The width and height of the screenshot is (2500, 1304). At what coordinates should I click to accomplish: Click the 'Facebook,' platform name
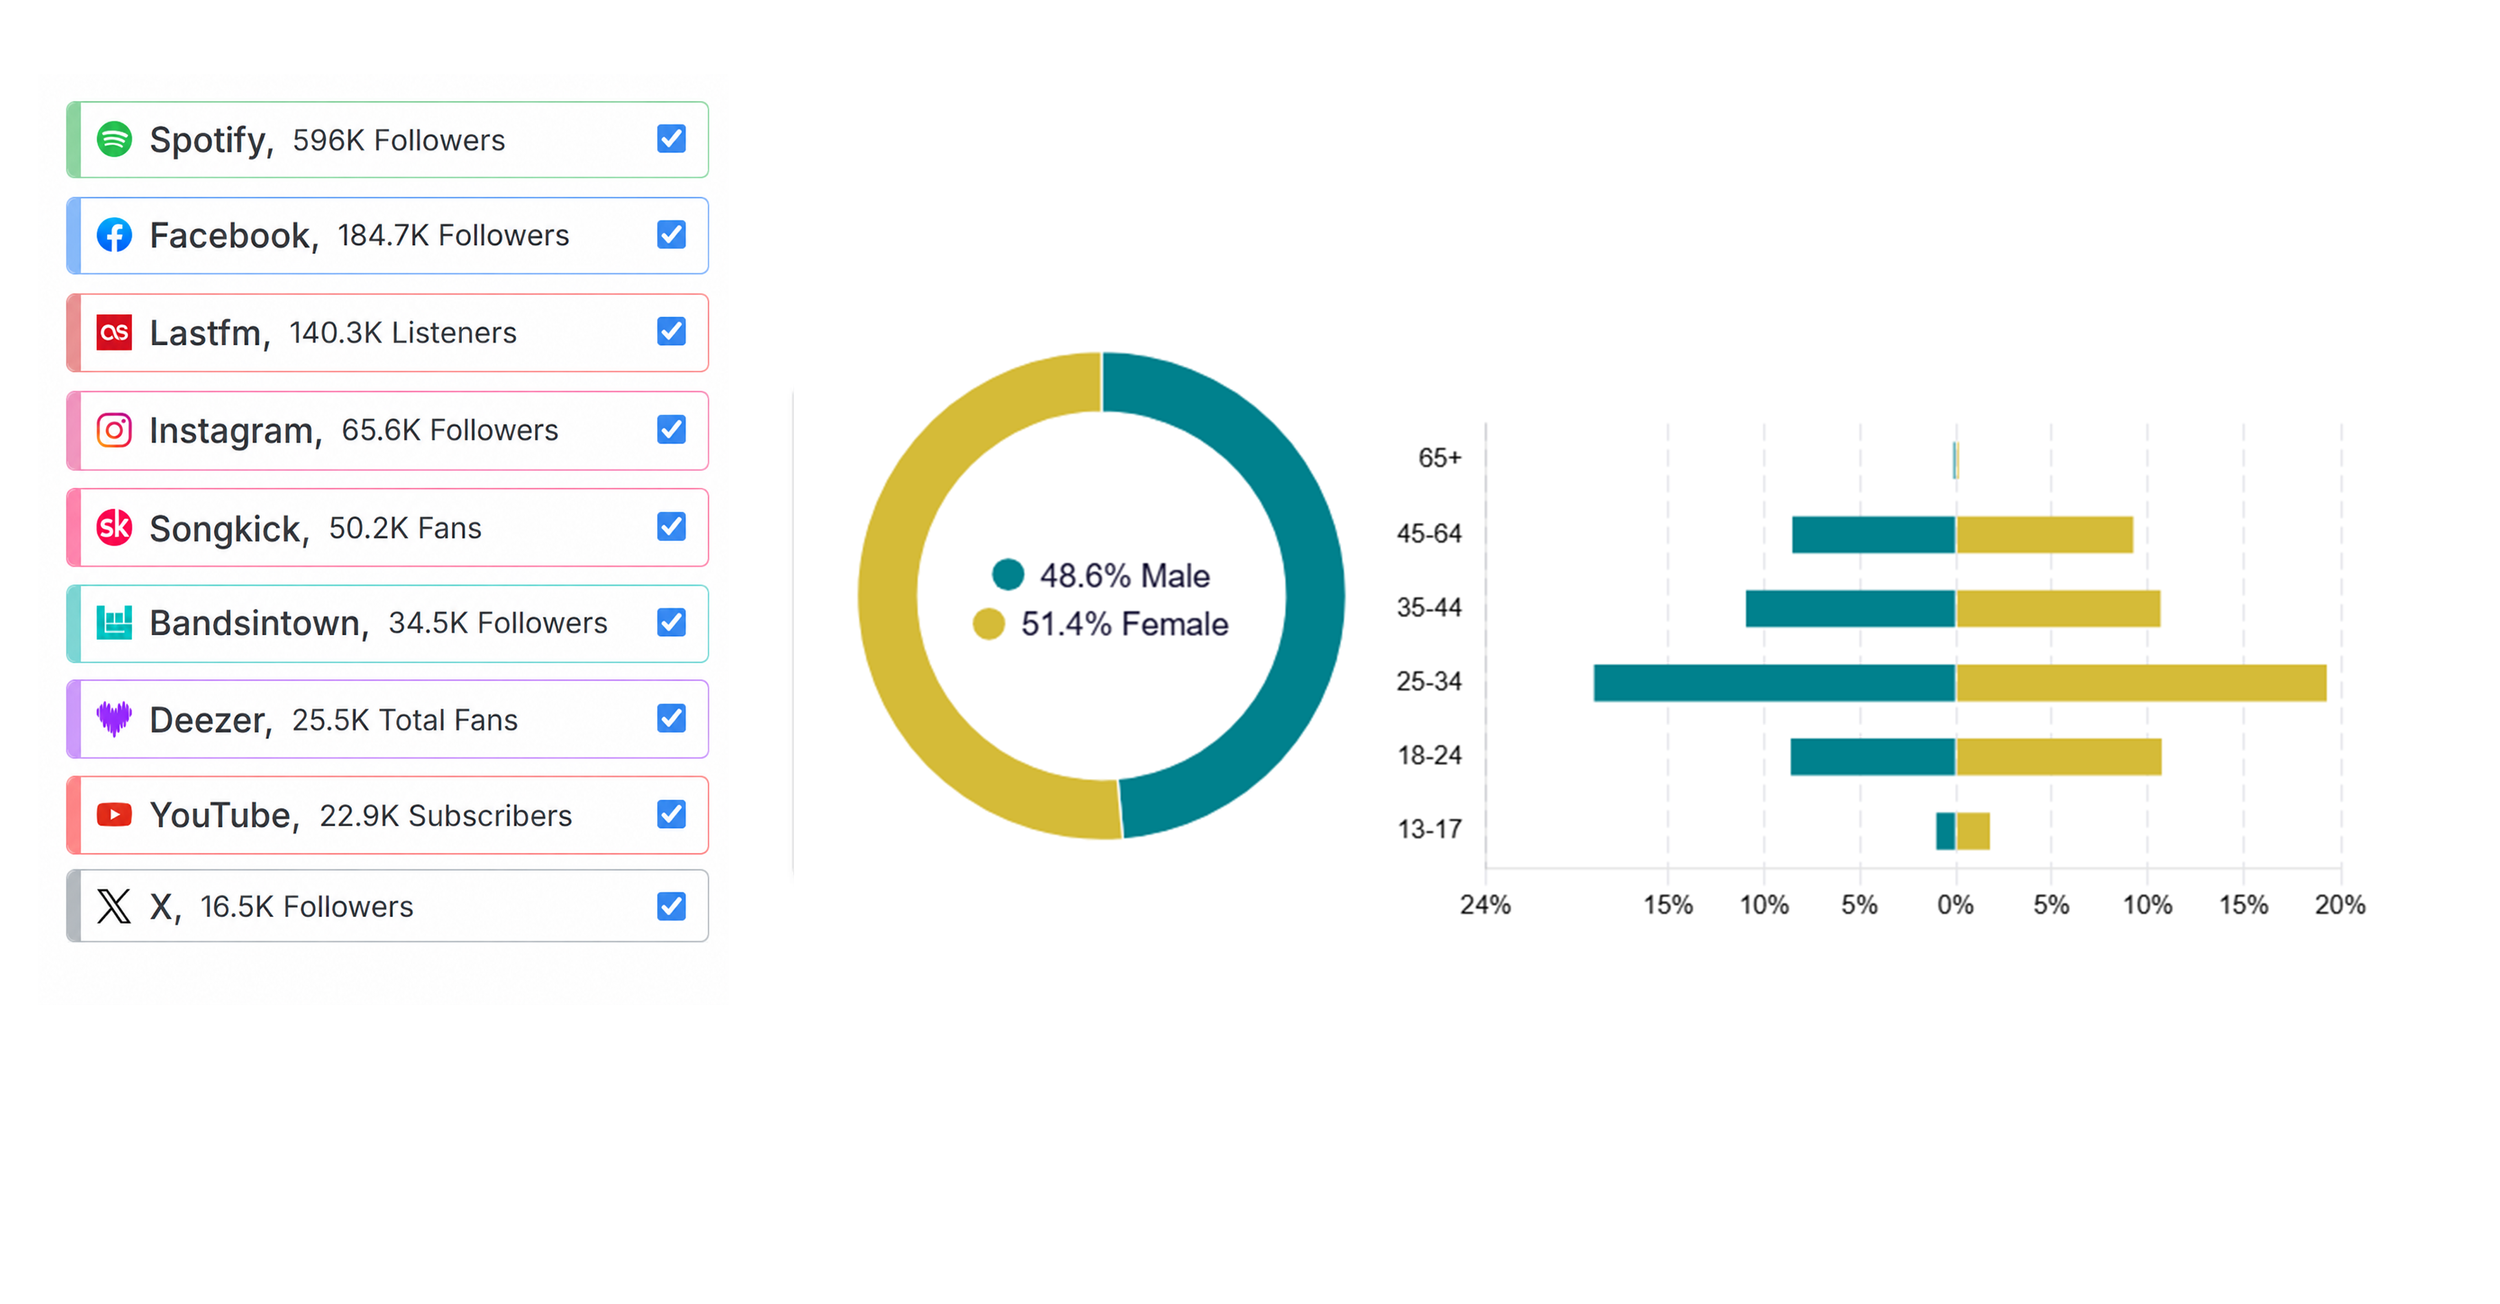click(234, 236)
